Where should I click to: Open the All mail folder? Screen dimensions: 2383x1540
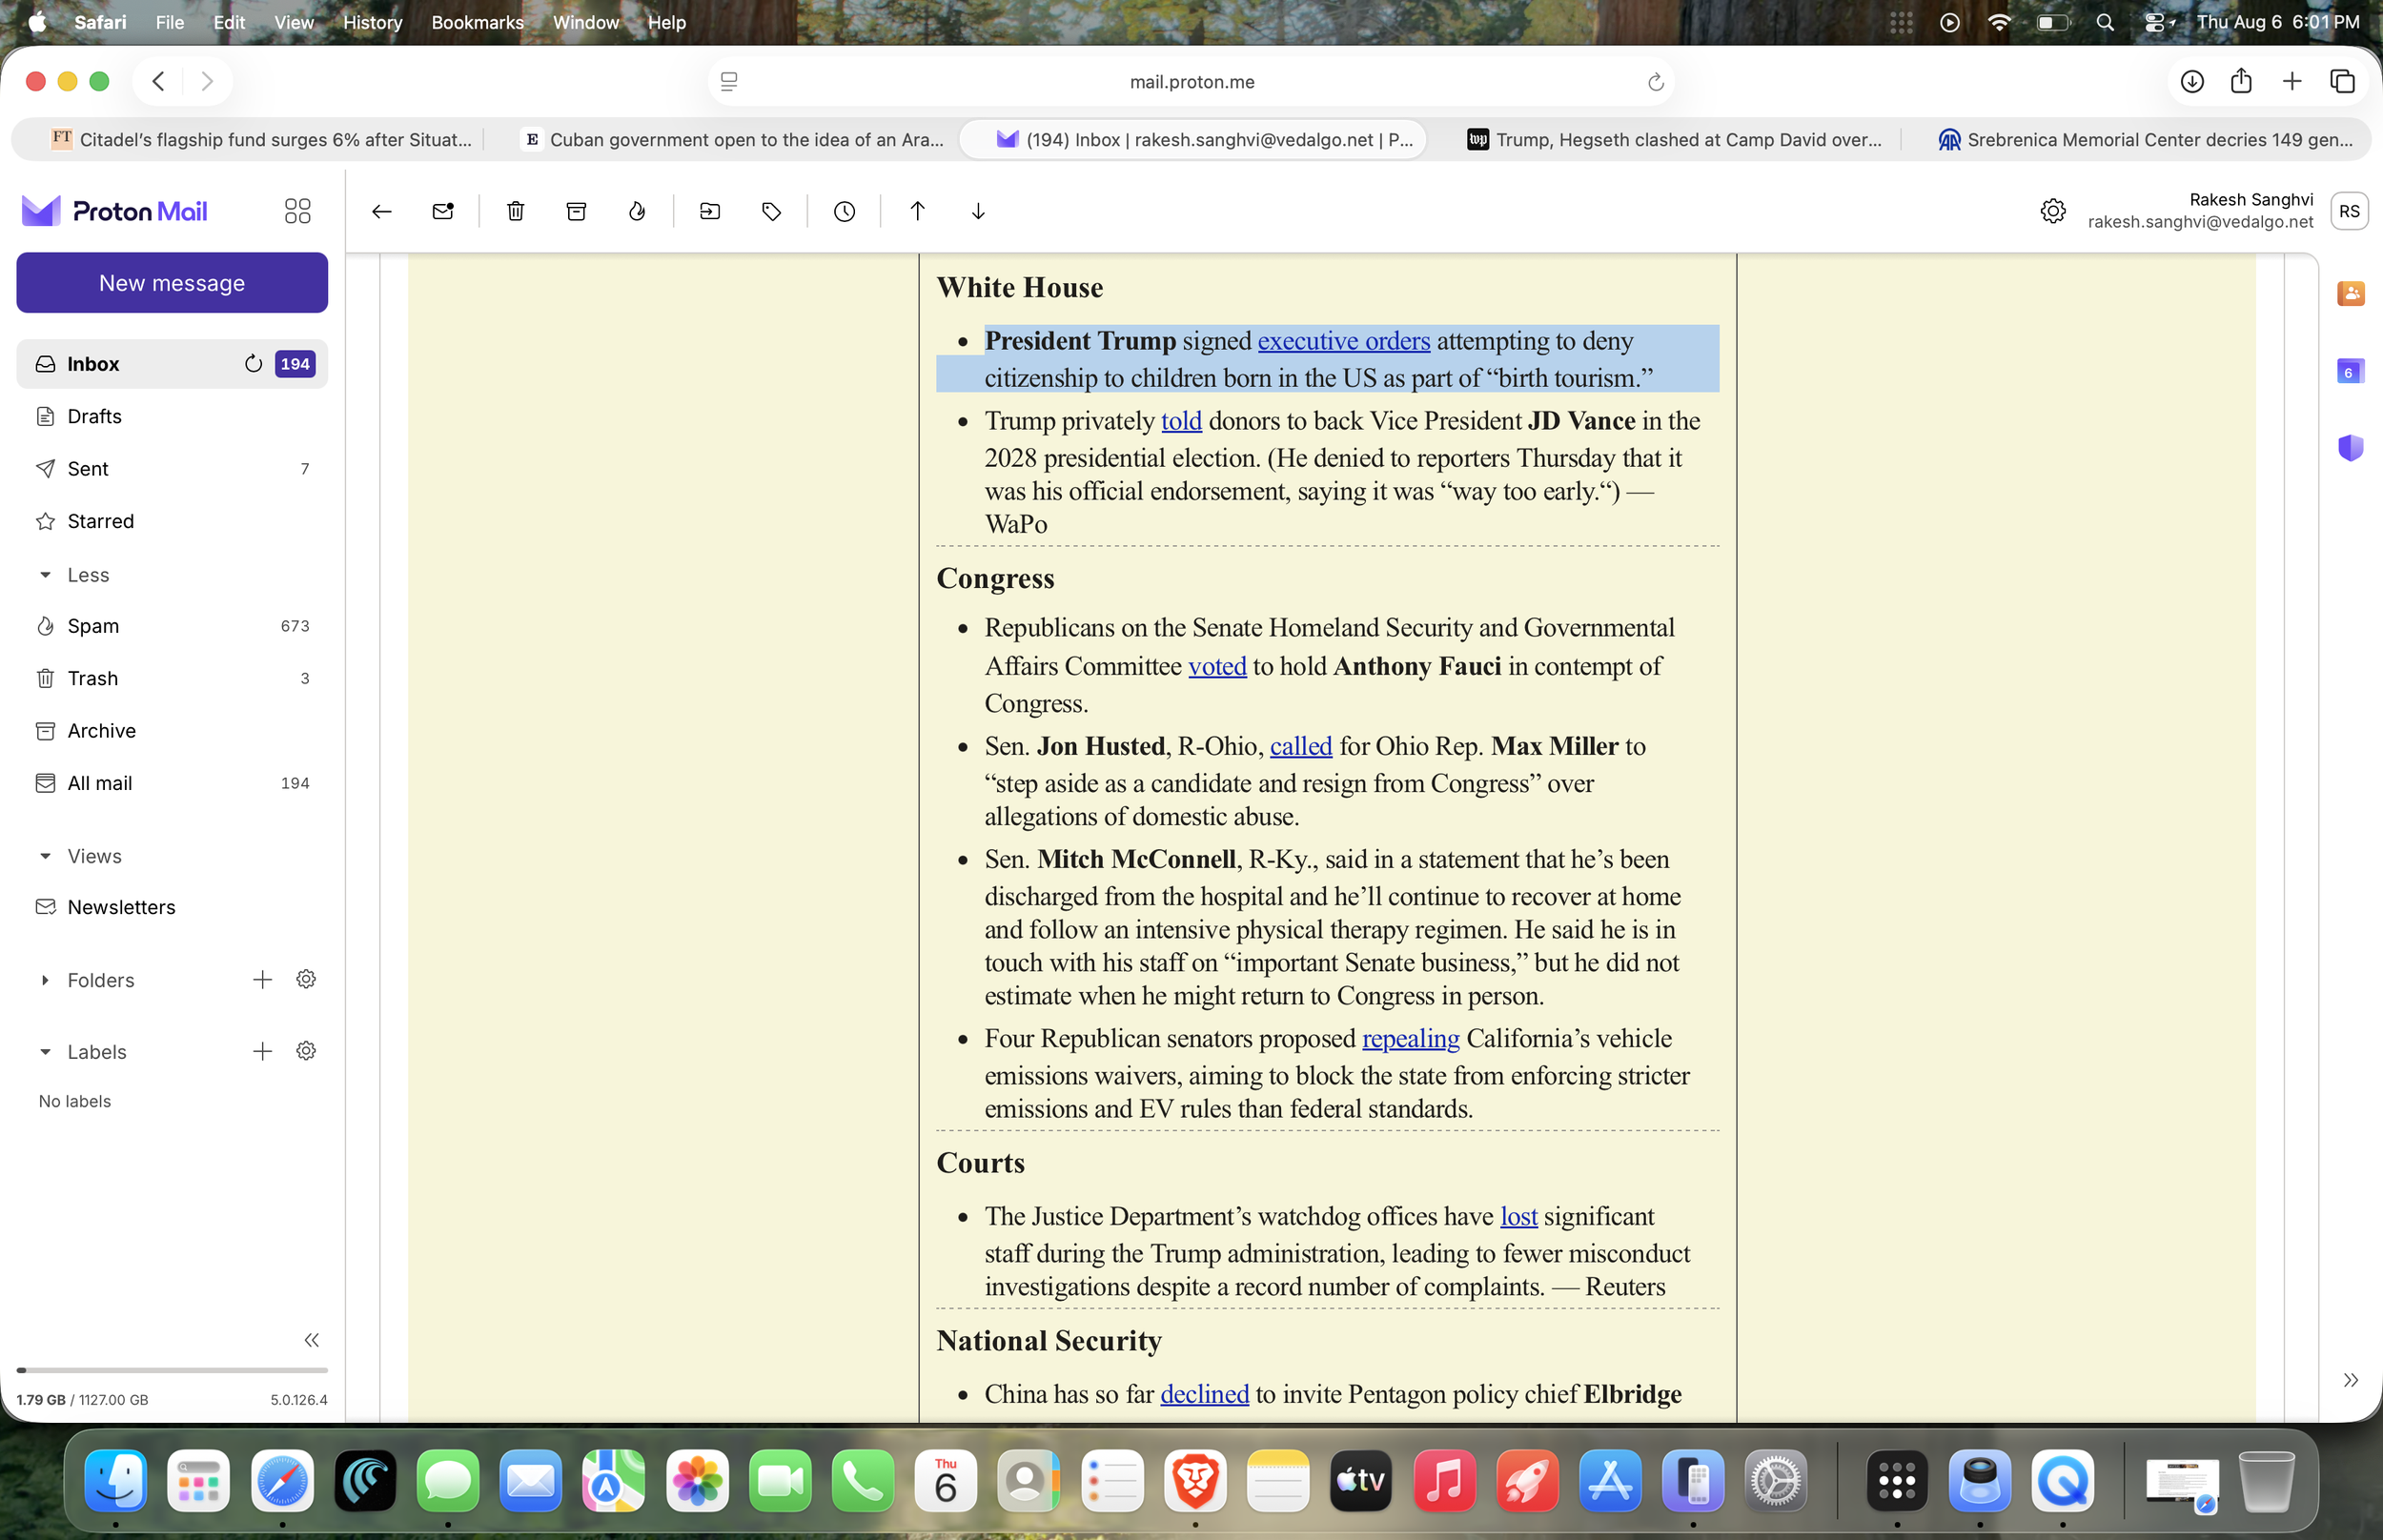click(172, 783)
